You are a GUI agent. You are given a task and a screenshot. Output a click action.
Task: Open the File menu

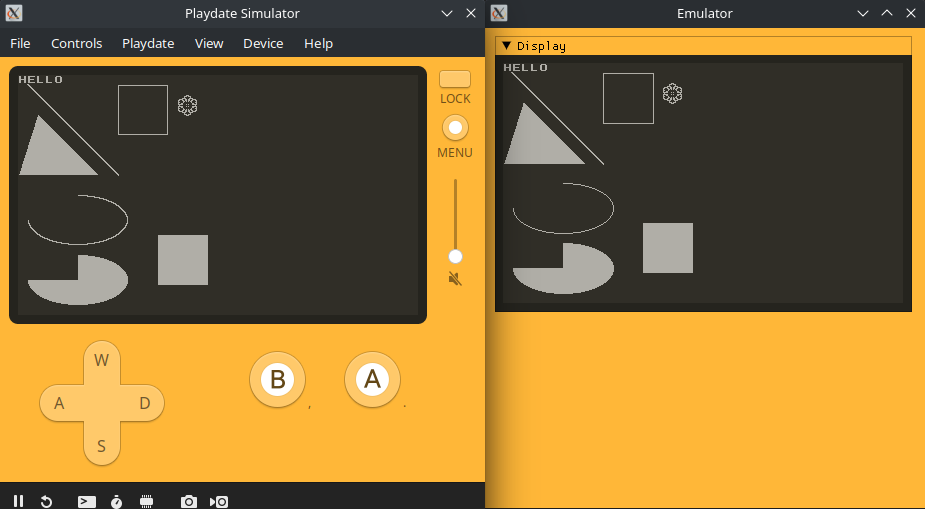pos(20,44)
